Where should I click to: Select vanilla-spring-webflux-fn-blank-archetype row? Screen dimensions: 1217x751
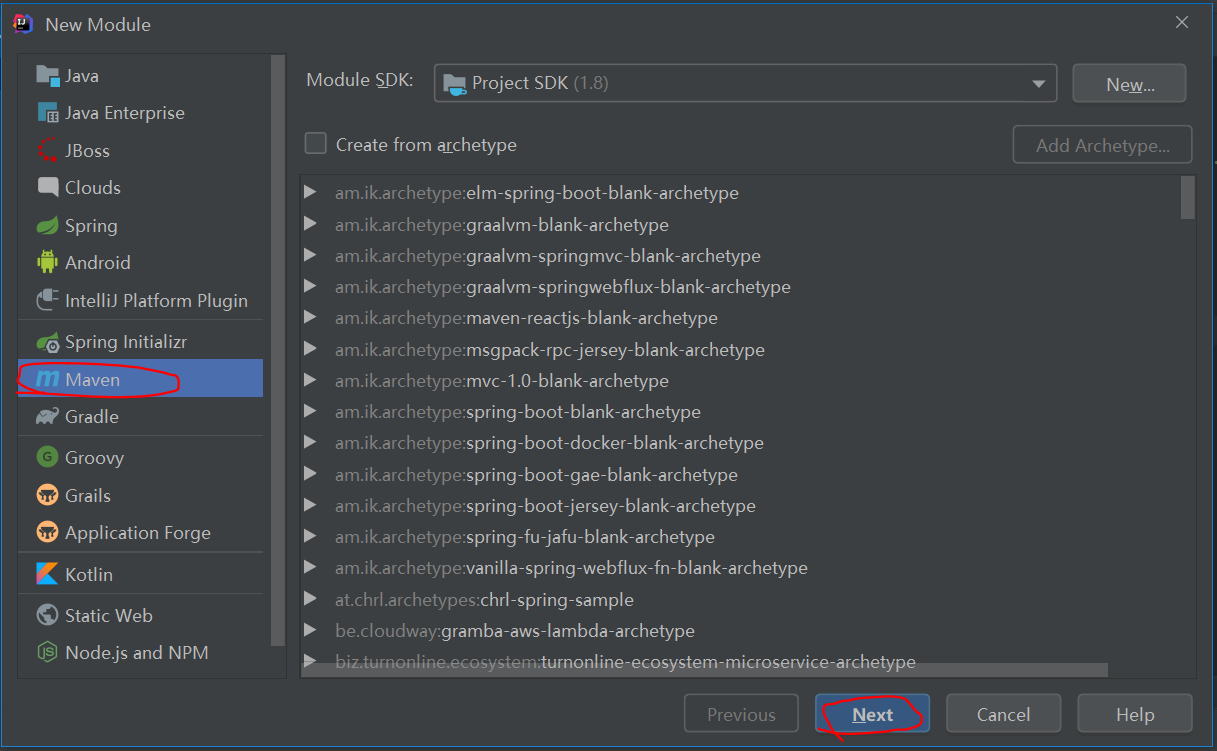(740, 567)
